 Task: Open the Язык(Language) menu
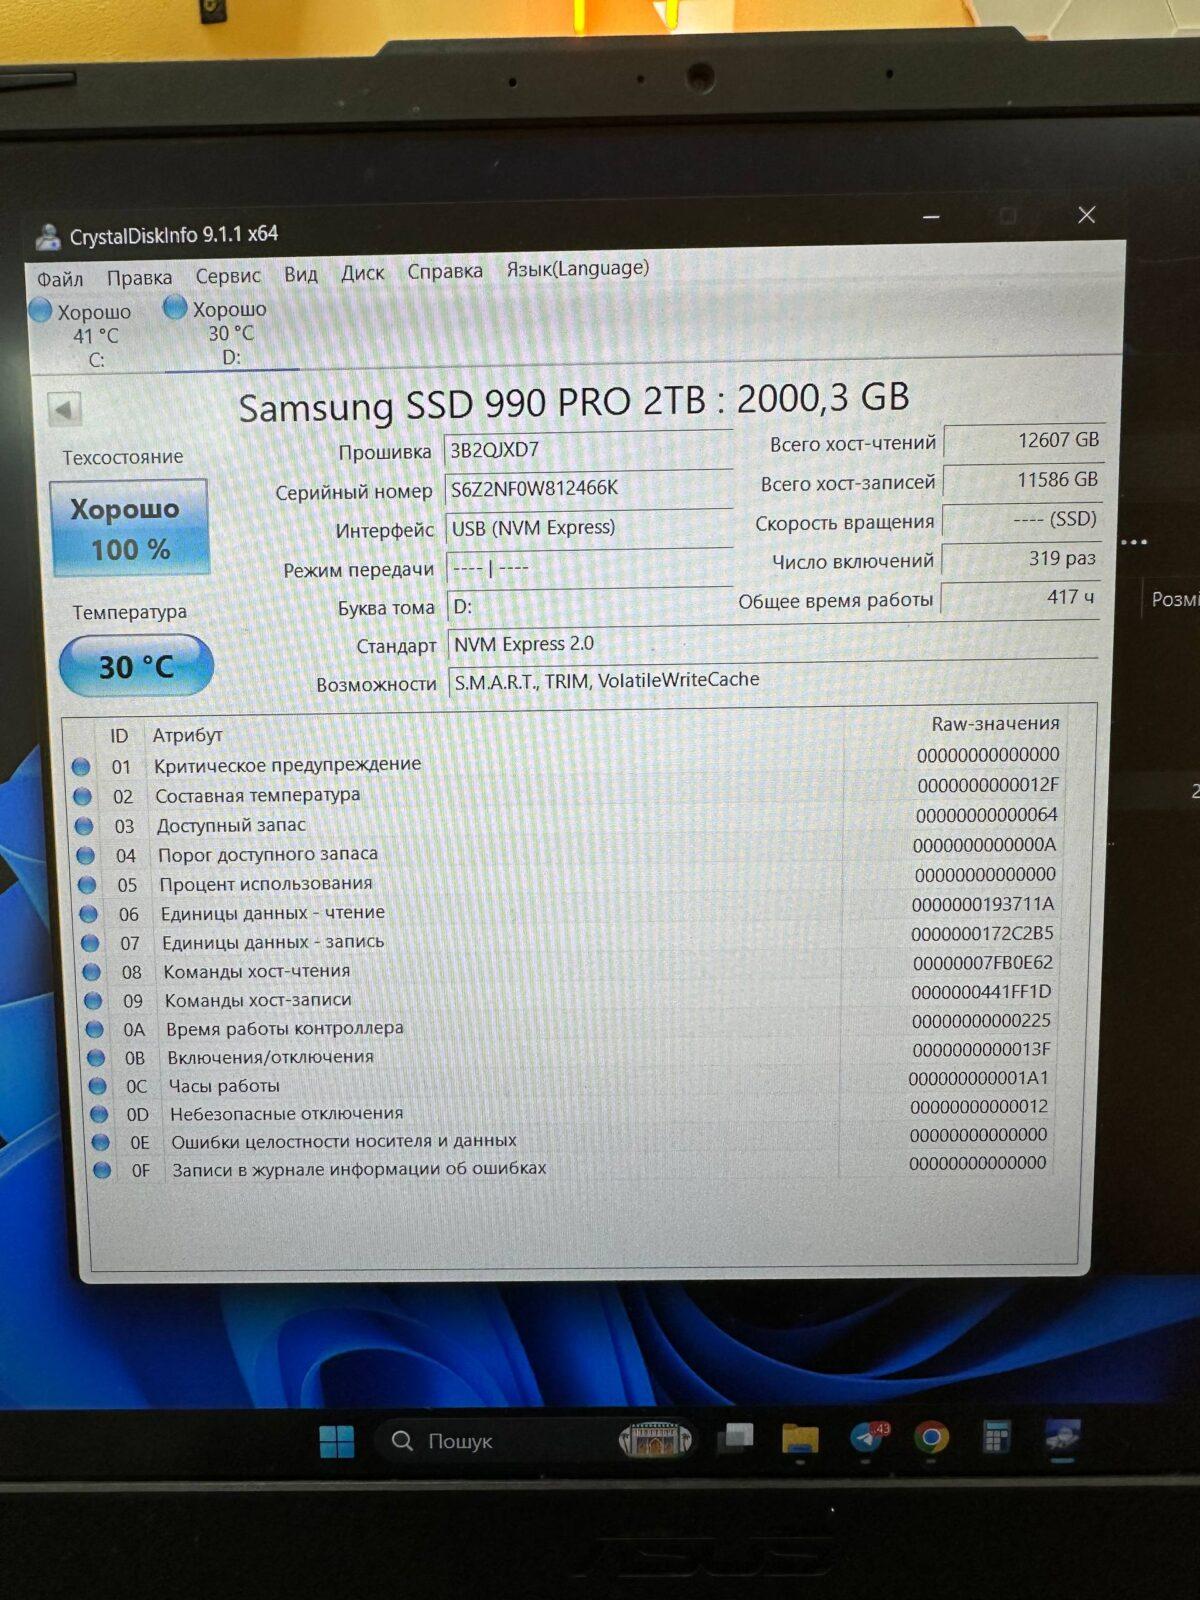(577, 268)
